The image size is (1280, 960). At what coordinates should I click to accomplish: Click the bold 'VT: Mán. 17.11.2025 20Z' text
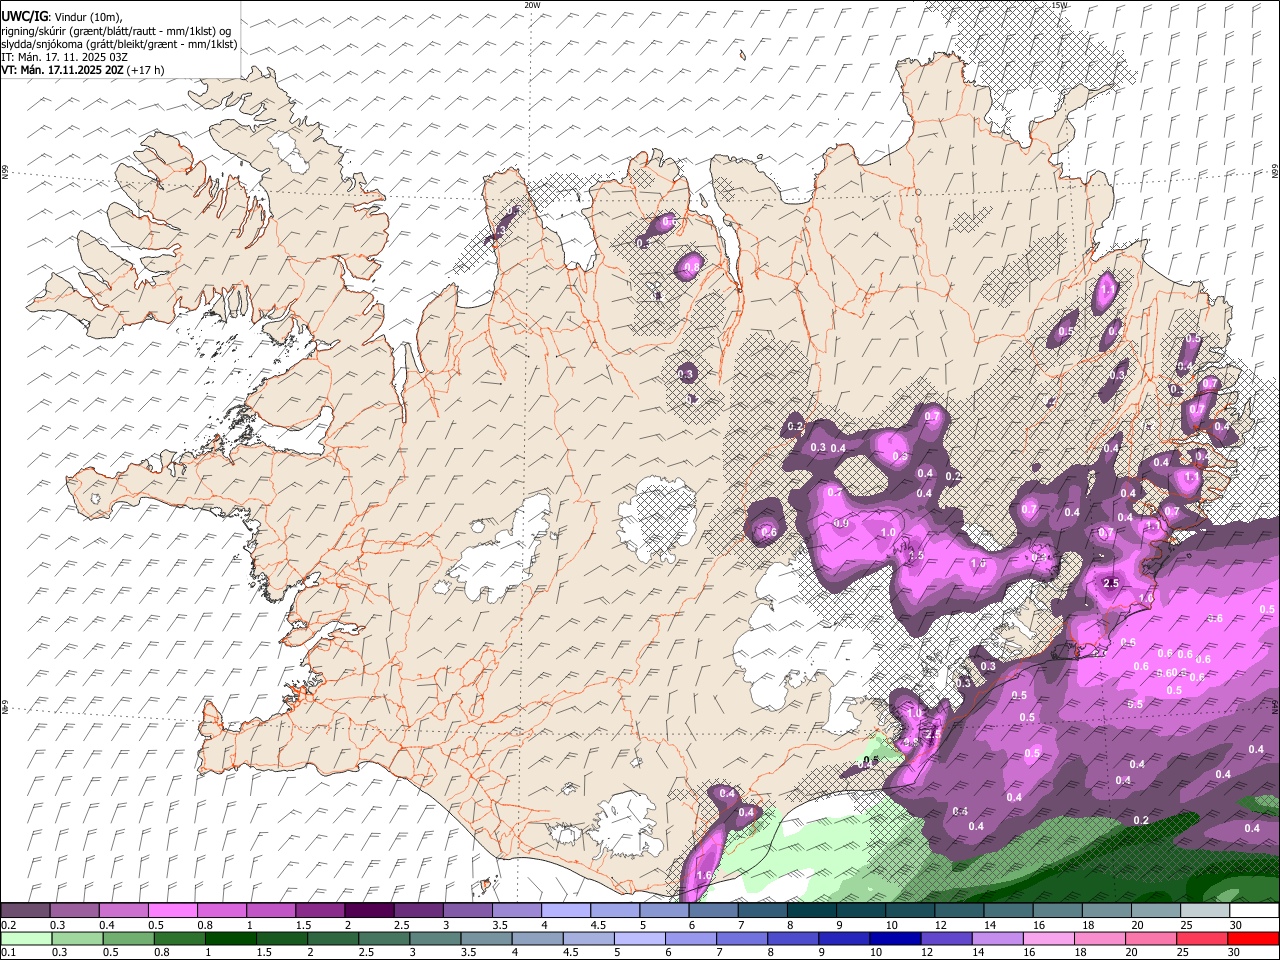point(63,70)
